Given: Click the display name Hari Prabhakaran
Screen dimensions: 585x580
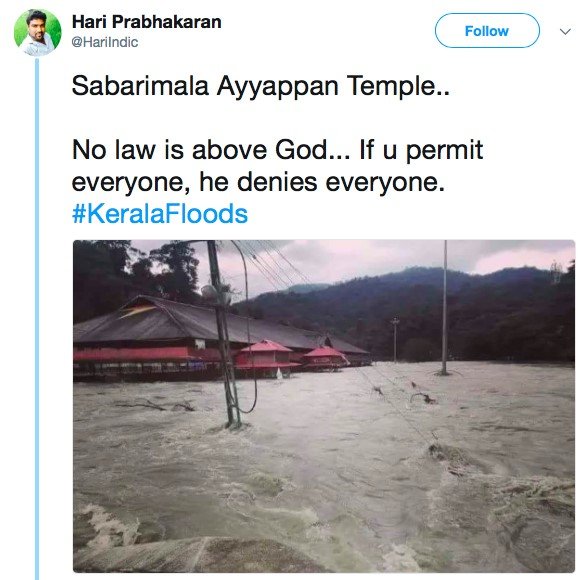Looking at the screenshot, I should click(x=146, y=22).
